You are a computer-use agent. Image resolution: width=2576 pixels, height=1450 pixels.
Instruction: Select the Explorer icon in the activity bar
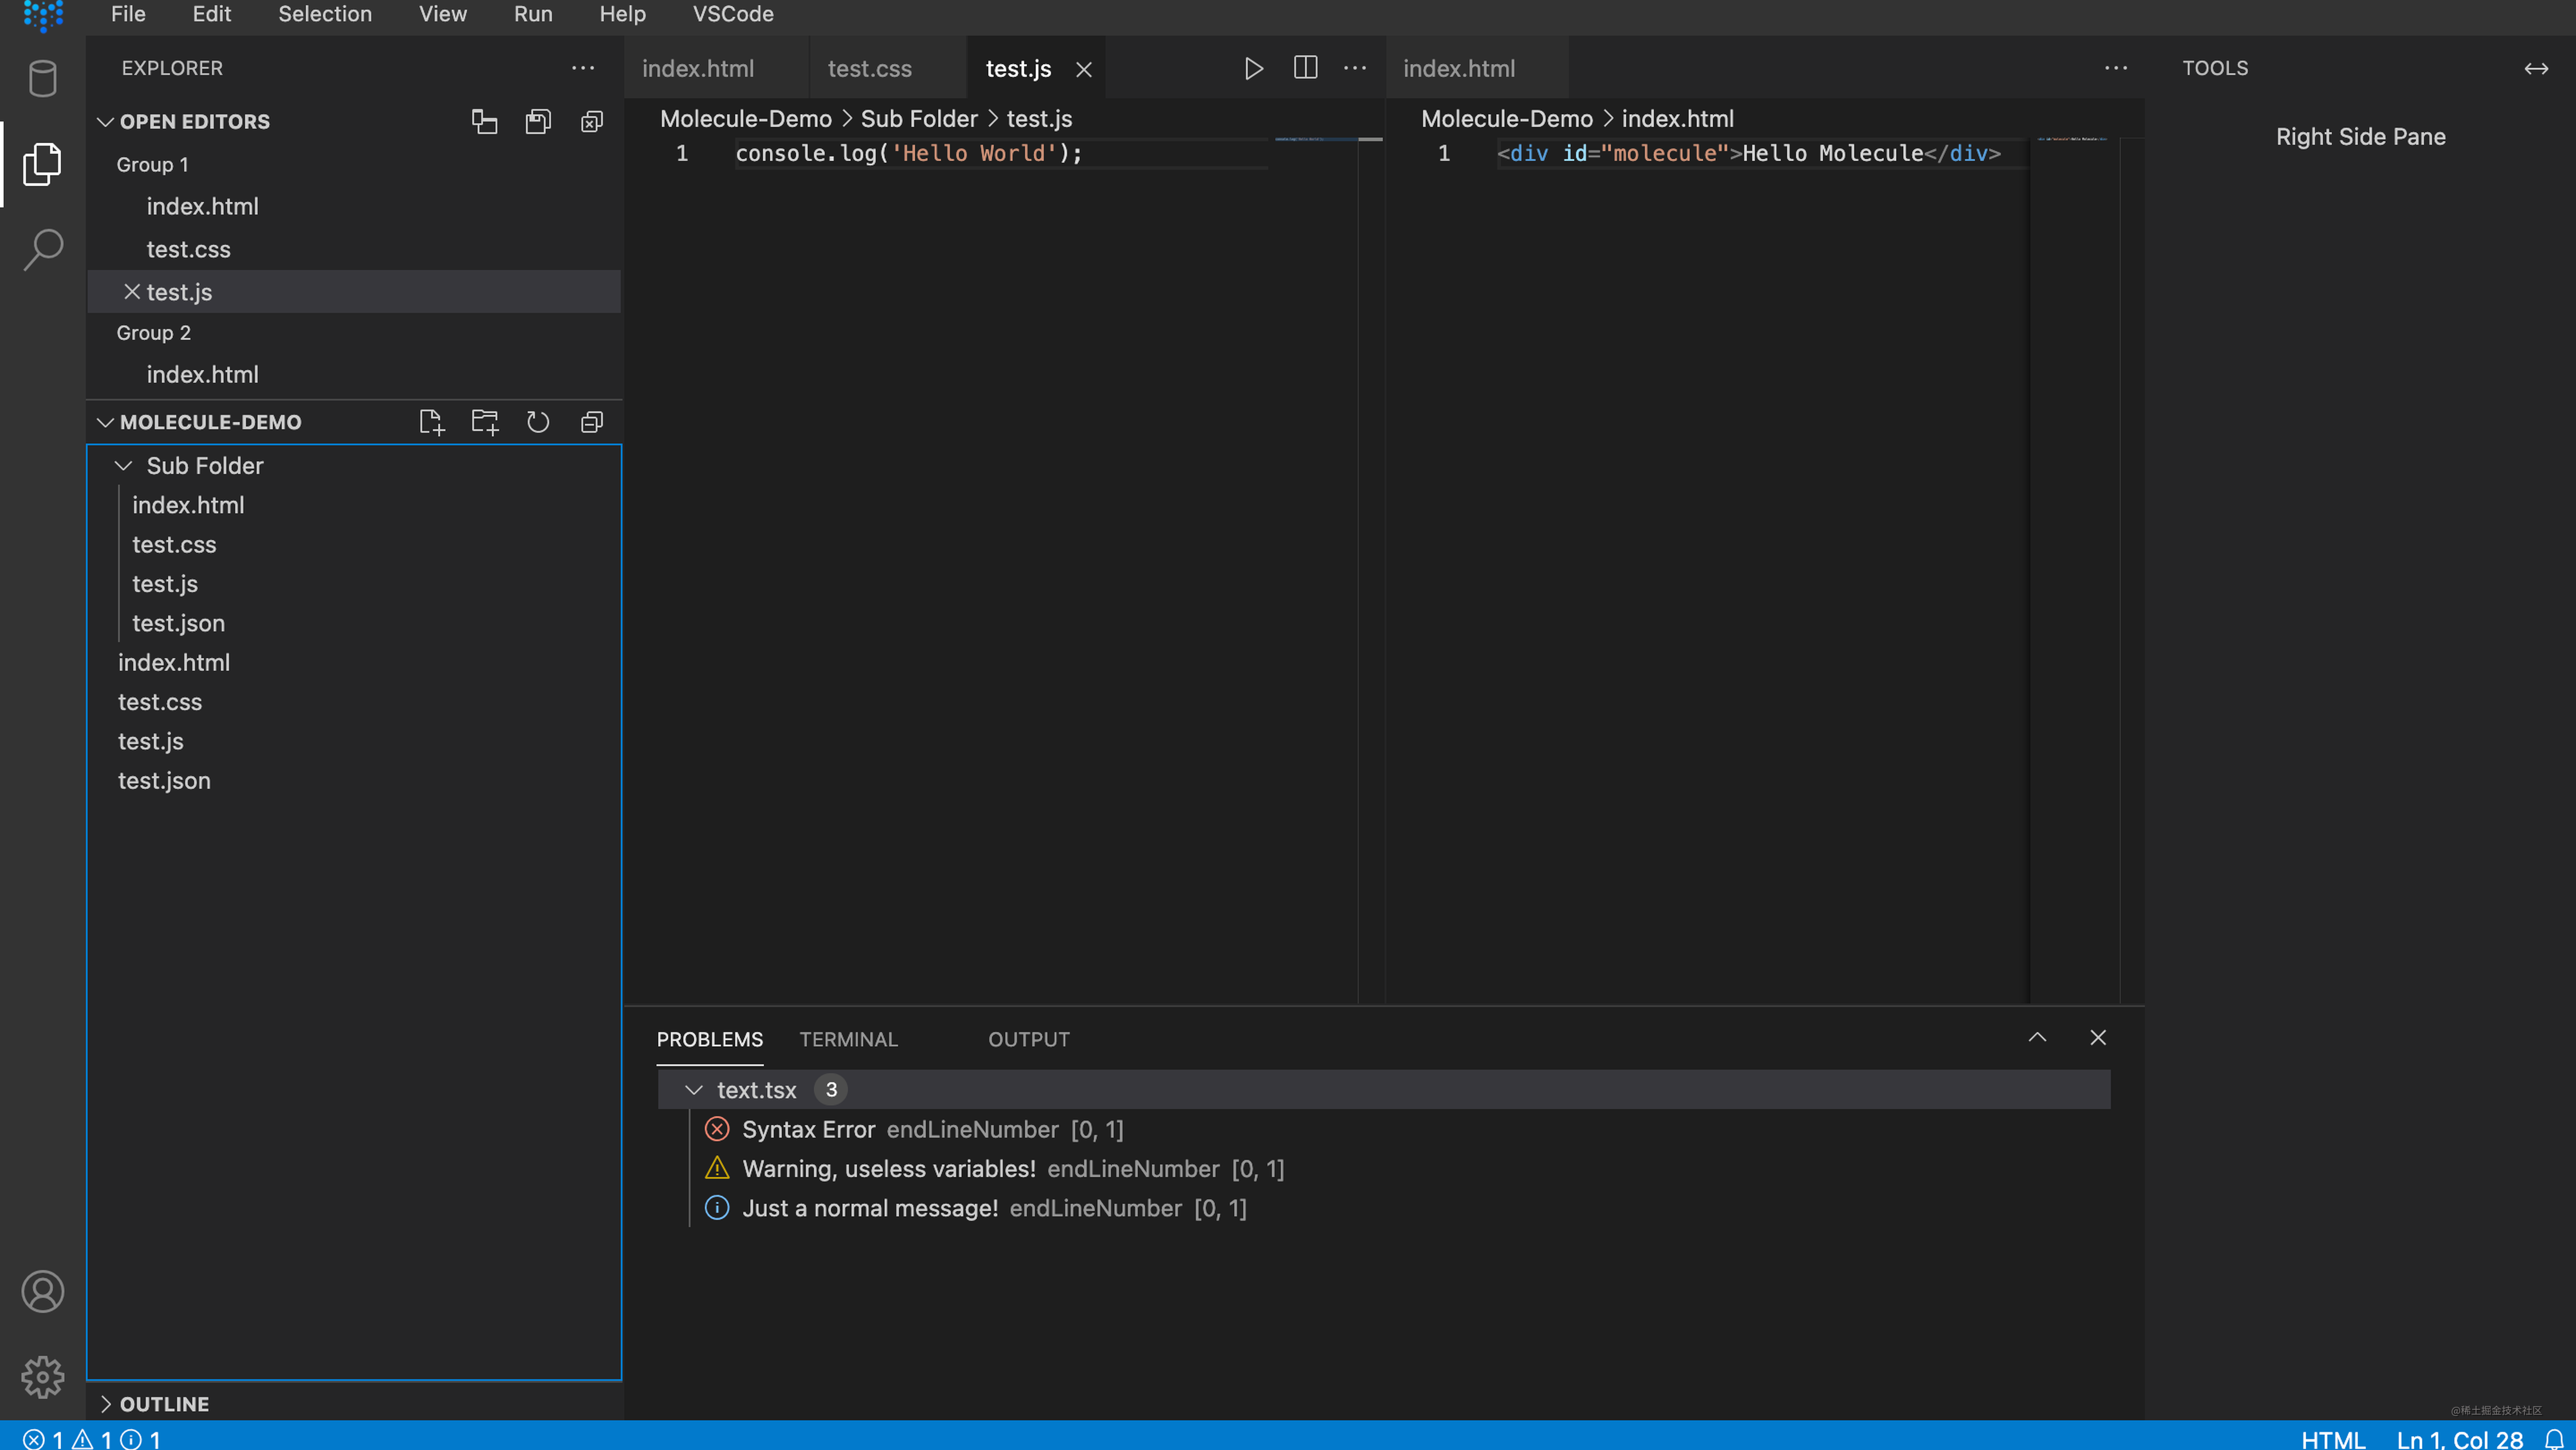[42, 163]
